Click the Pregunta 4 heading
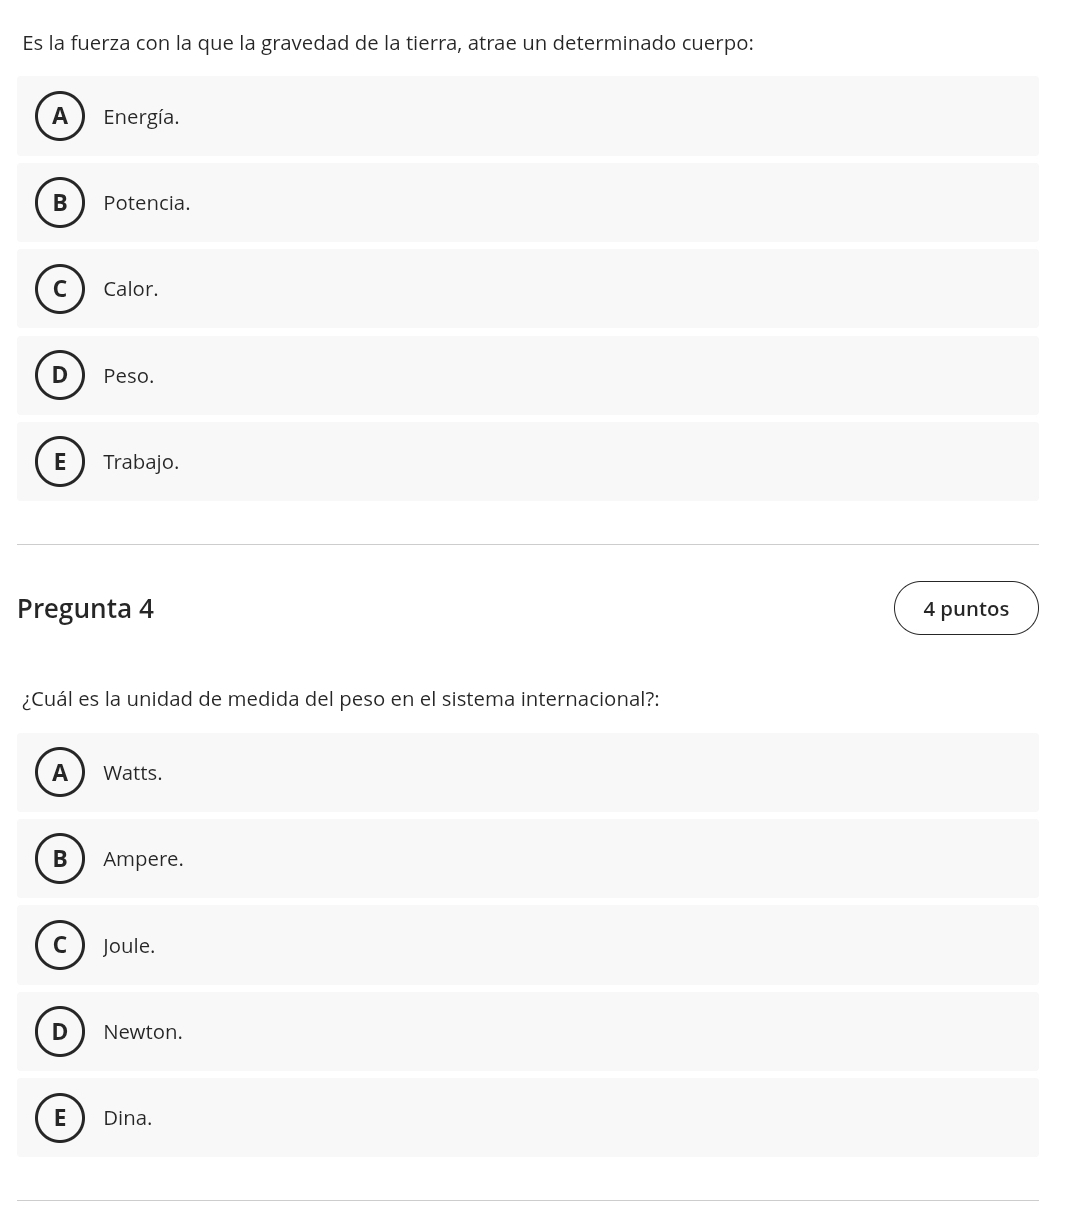1068x1213 pixels. coord(85,608)
